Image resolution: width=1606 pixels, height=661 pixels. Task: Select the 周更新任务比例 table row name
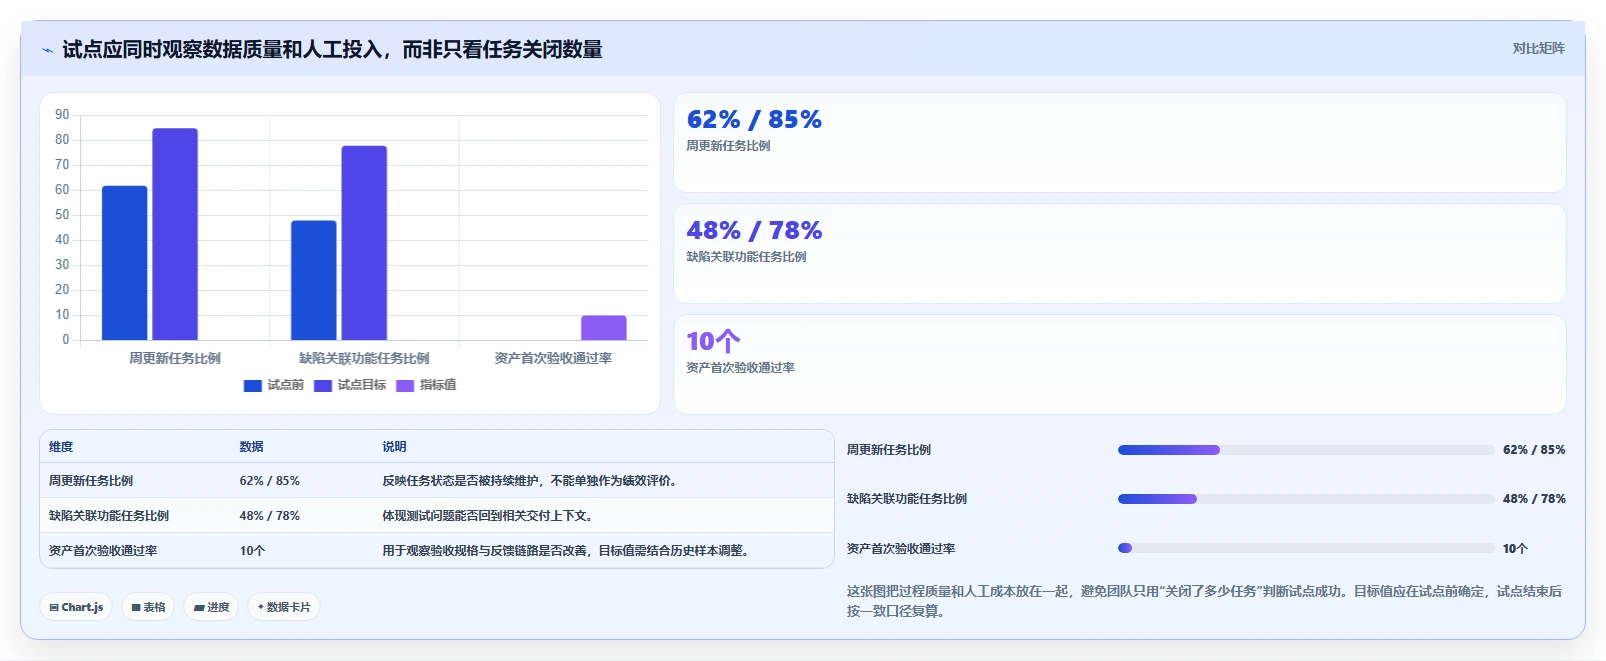pyautogui.click(x=91, y=481)
